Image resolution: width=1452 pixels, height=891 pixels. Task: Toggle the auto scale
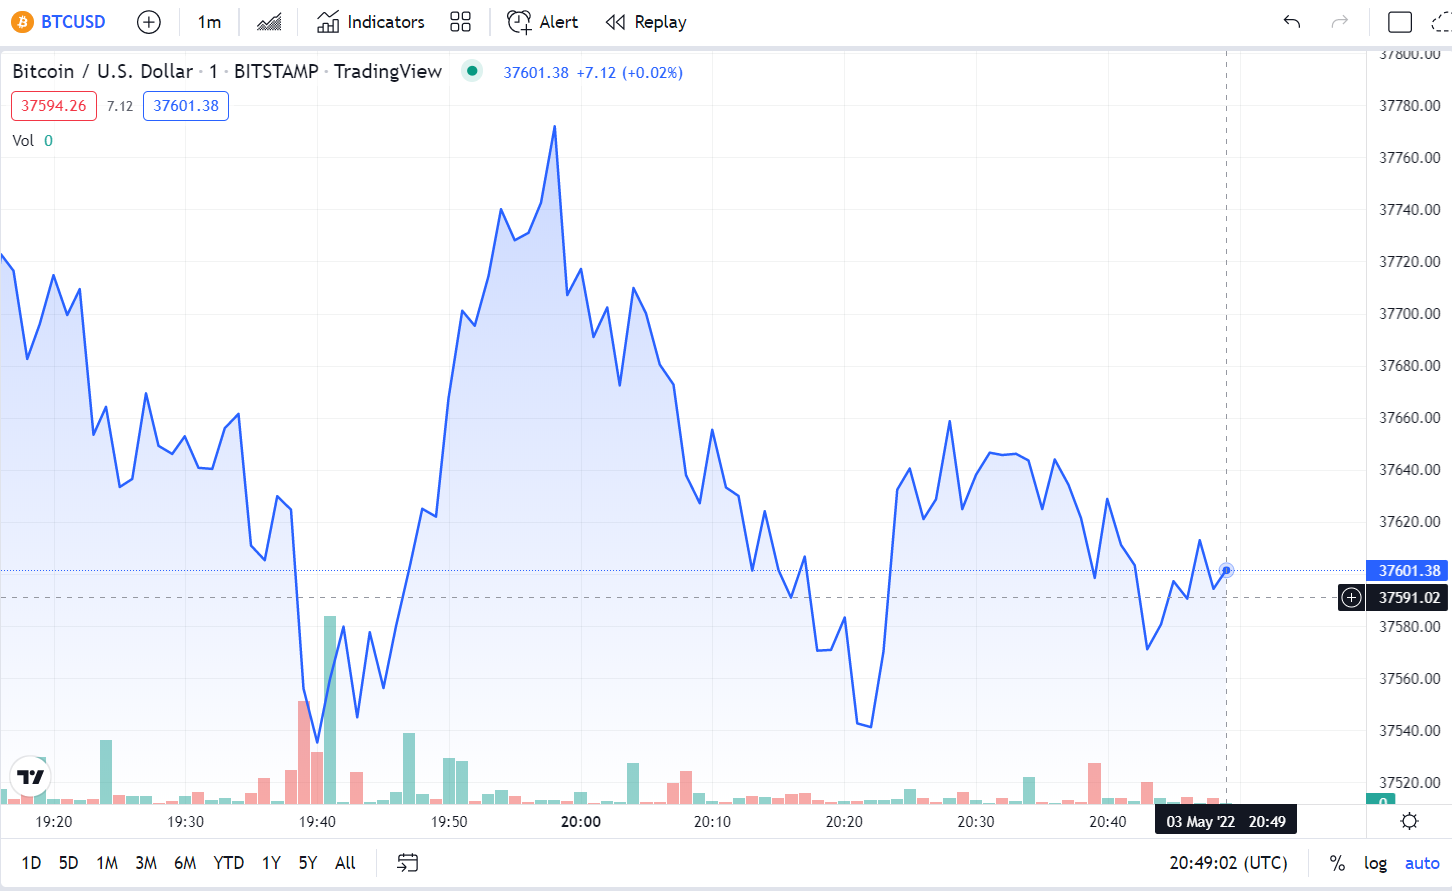click(1422, 863)
